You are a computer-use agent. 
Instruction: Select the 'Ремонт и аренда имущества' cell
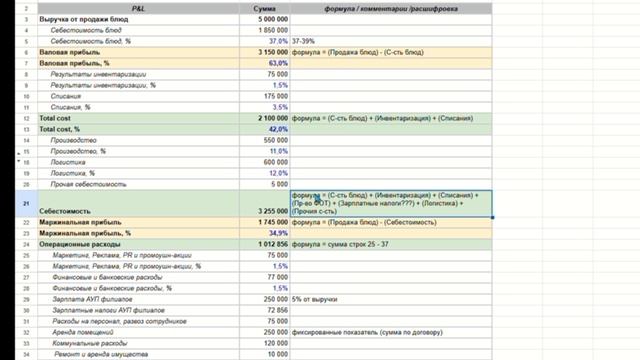(138, 355)
